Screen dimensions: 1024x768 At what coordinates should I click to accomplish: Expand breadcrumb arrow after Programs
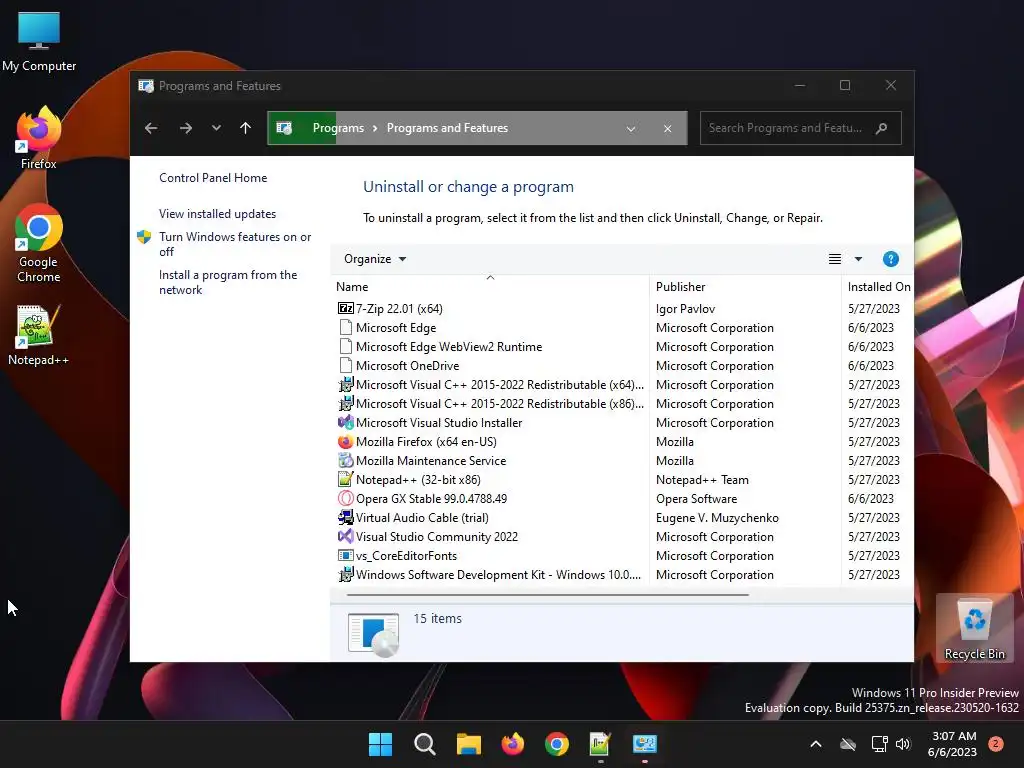click(376, 128)
